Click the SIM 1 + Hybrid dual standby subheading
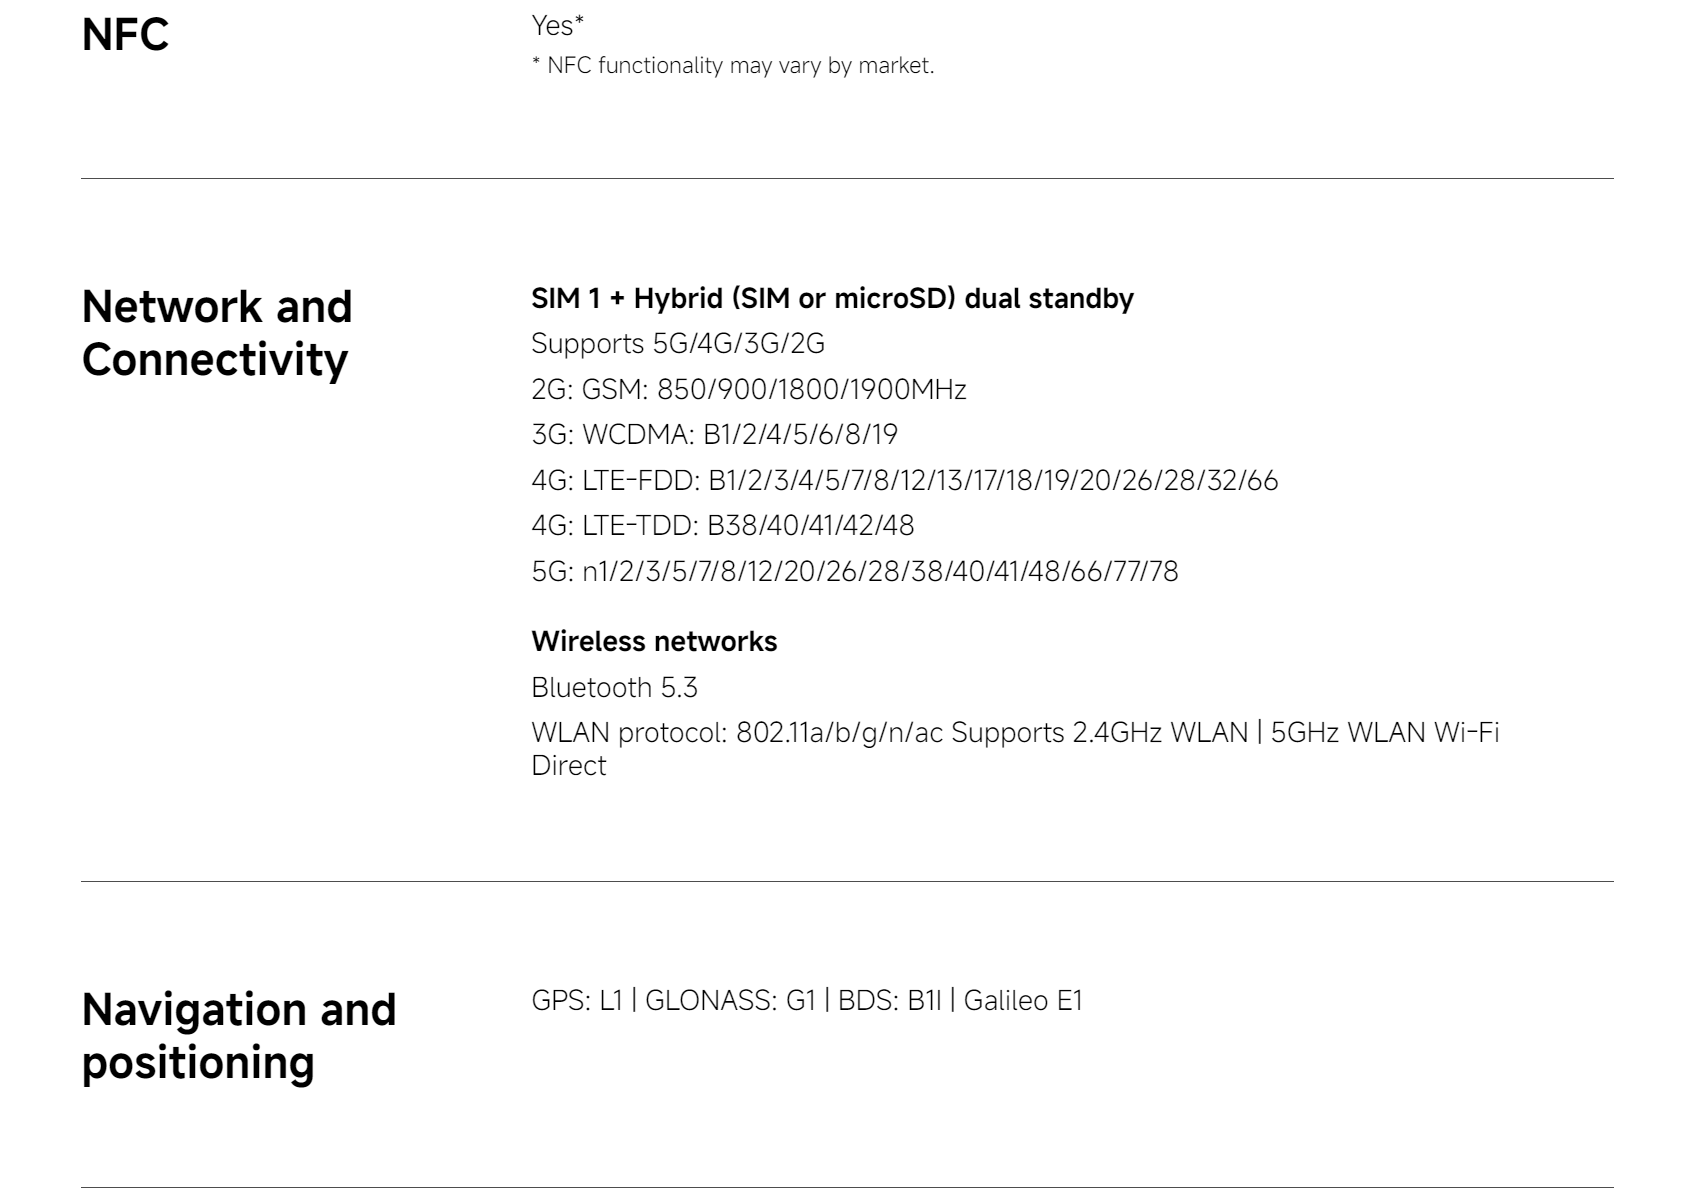This screenshot has width=1705, height=1201. [832, 299]
